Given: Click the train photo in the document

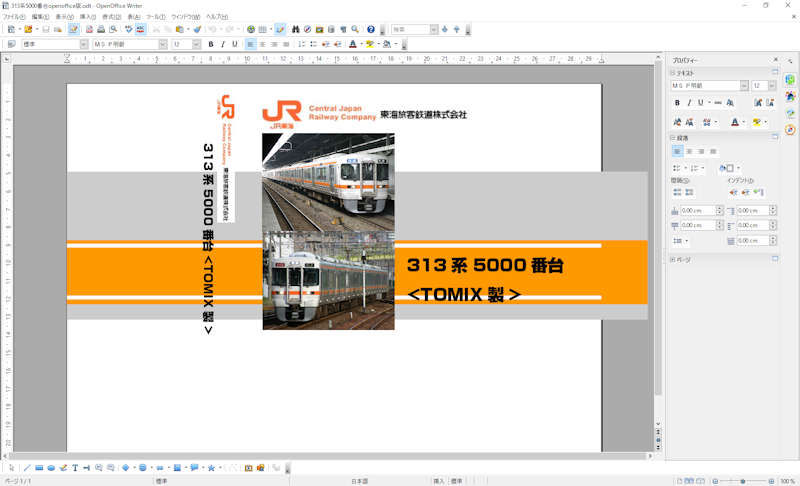Looking at the screenshot, I should 328,232.
